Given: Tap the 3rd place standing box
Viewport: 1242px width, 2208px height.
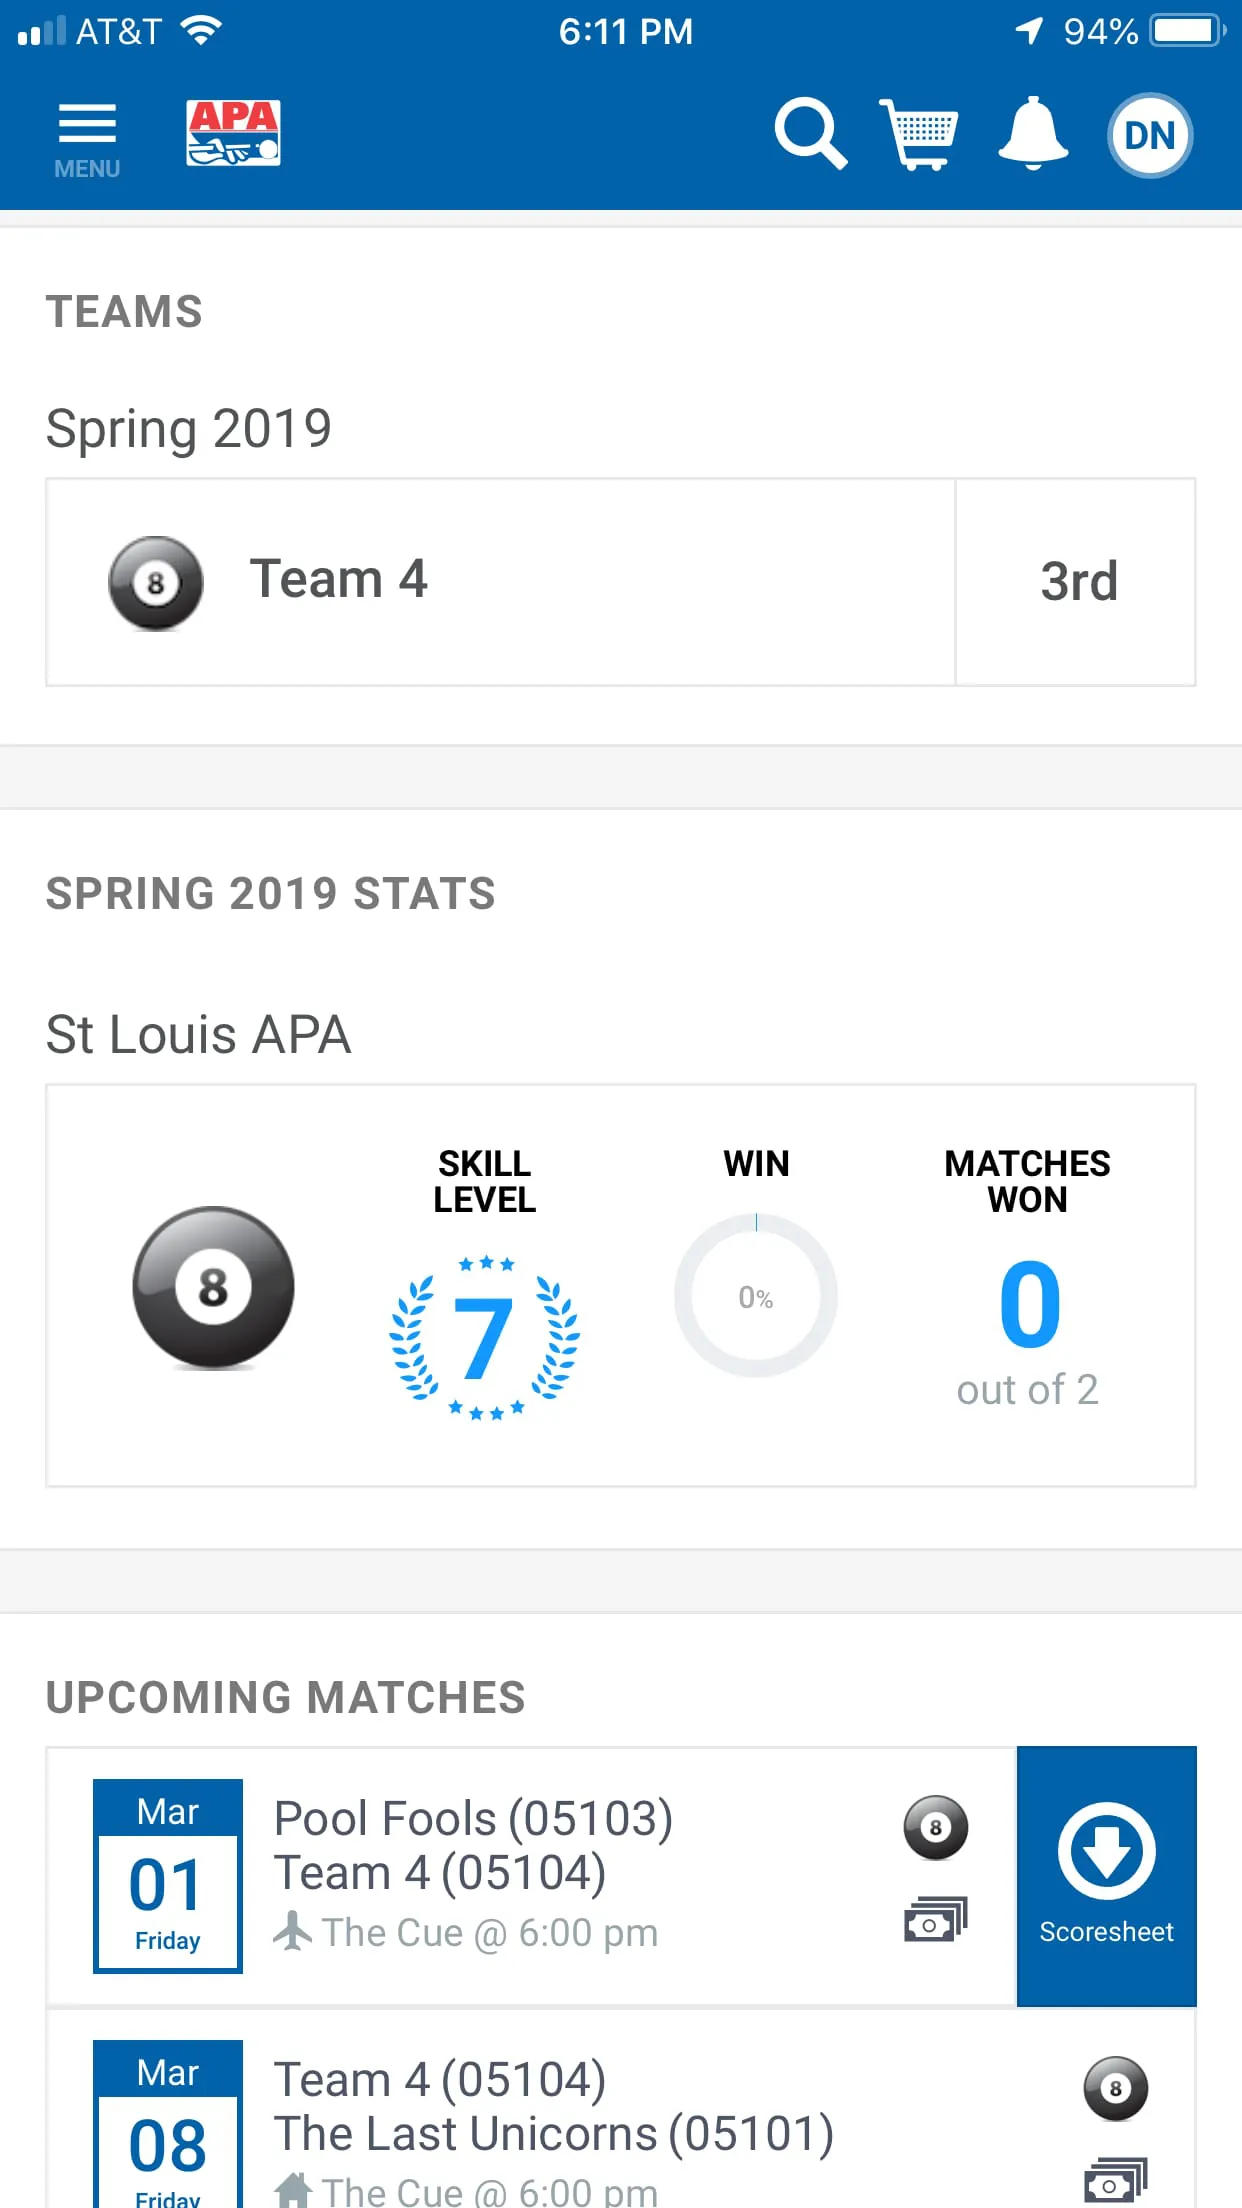Looking at the screenshot, I should coord(1077,581).
